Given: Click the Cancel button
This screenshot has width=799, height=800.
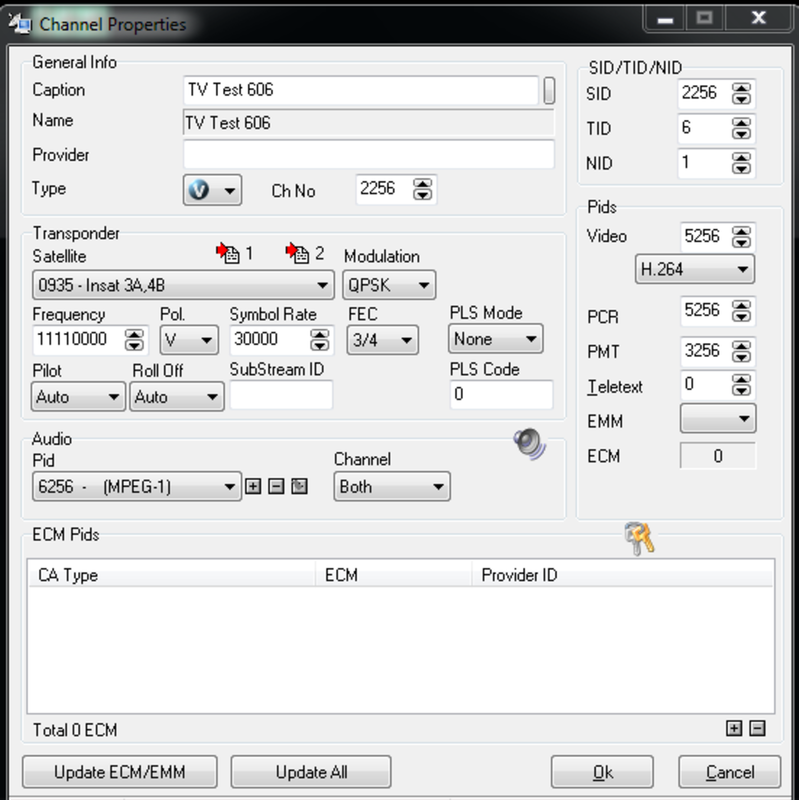Looking at the screenshot, I should tap(730, 772).
